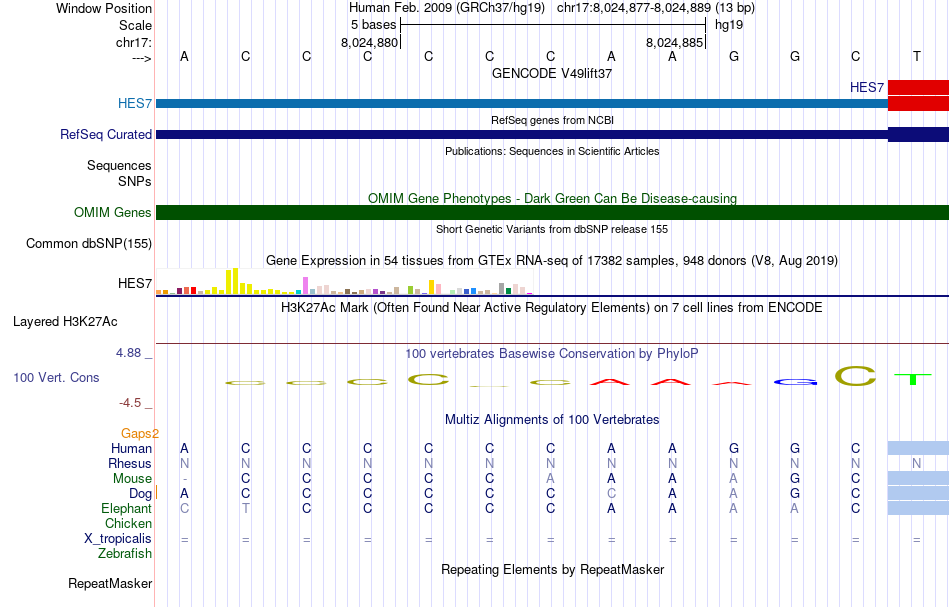950x607 pixels.
Task: Click the 'Gene Expression in 54 tissues' title
Action: pos(552,261)
